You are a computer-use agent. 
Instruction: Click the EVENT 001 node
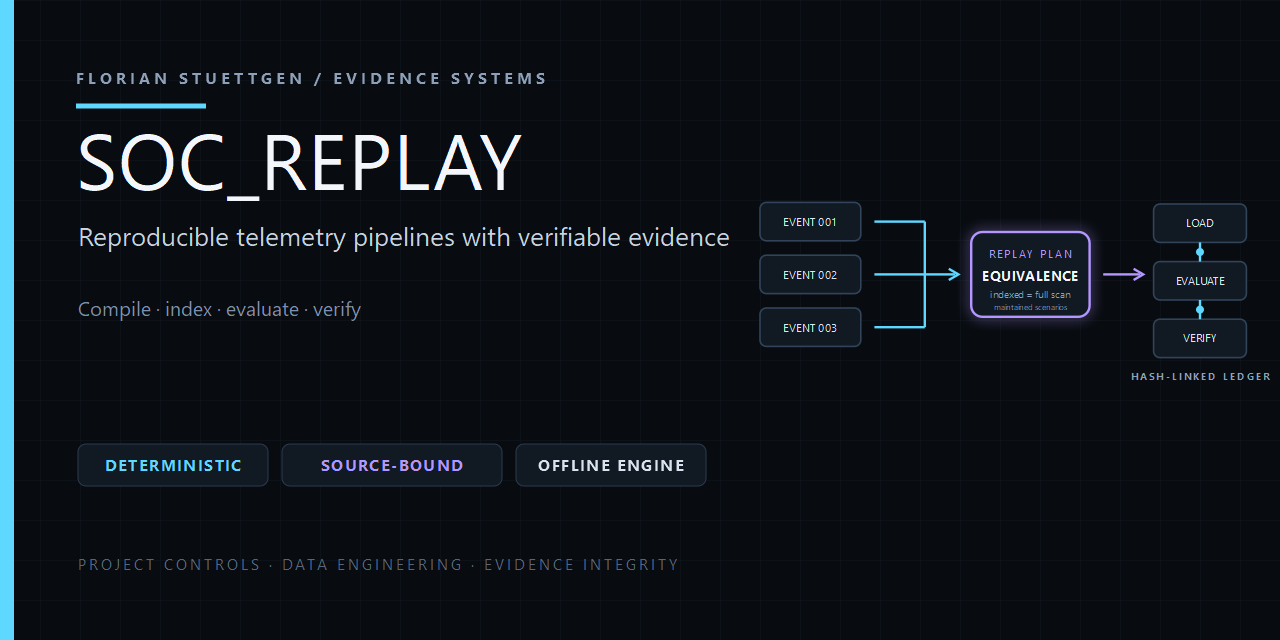(810, 222)
